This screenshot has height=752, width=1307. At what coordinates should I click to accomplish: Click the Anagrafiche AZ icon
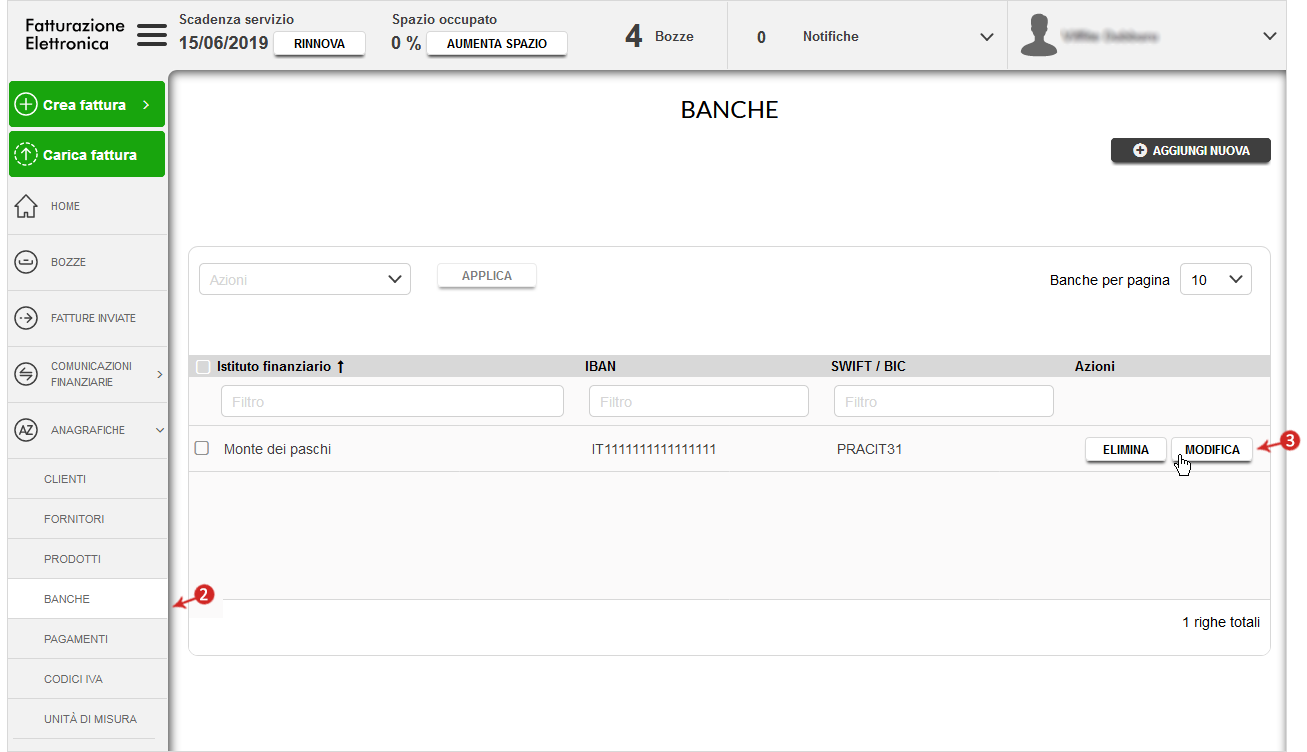(x=26, y=430)
